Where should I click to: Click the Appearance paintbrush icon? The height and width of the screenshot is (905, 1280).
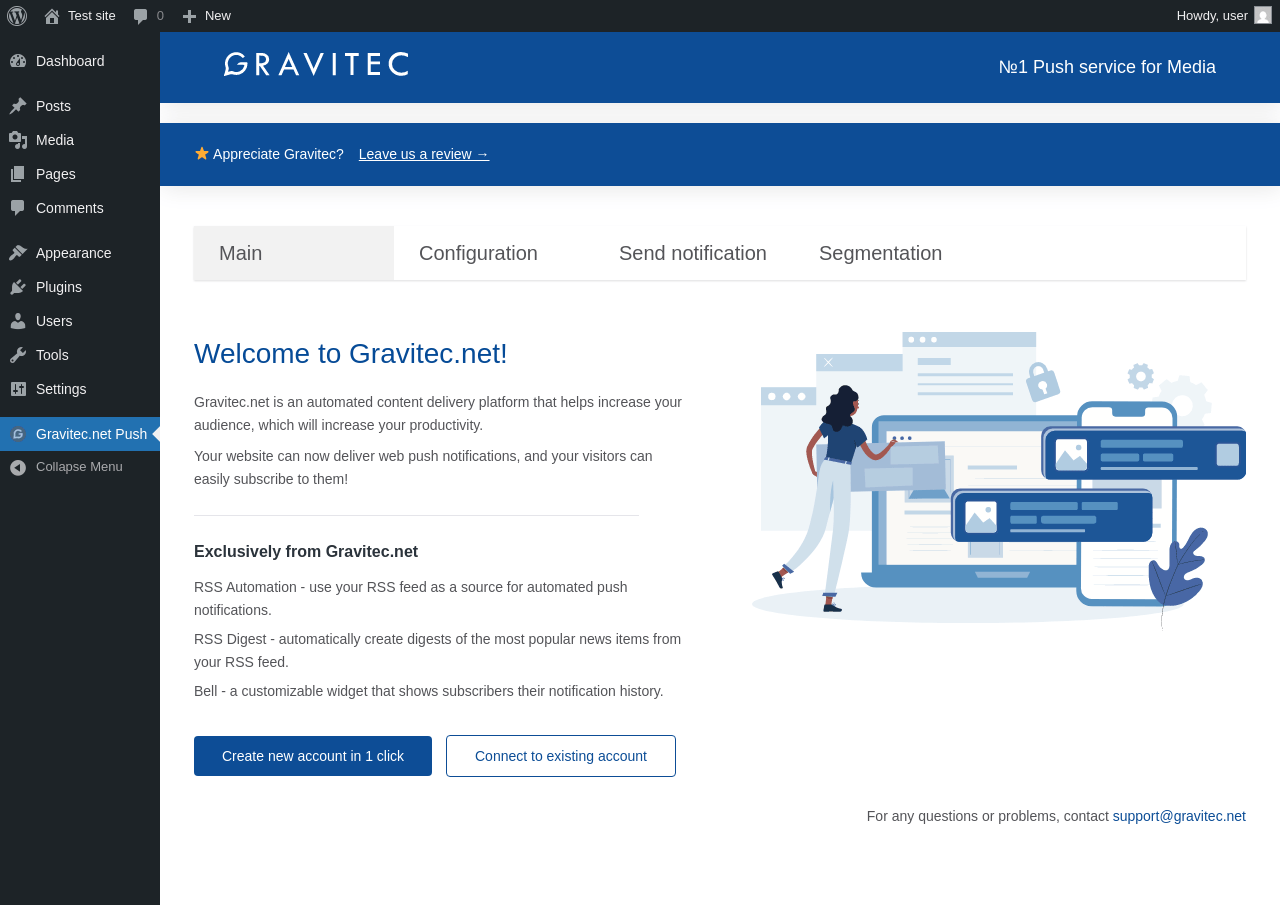coord(18,253)
